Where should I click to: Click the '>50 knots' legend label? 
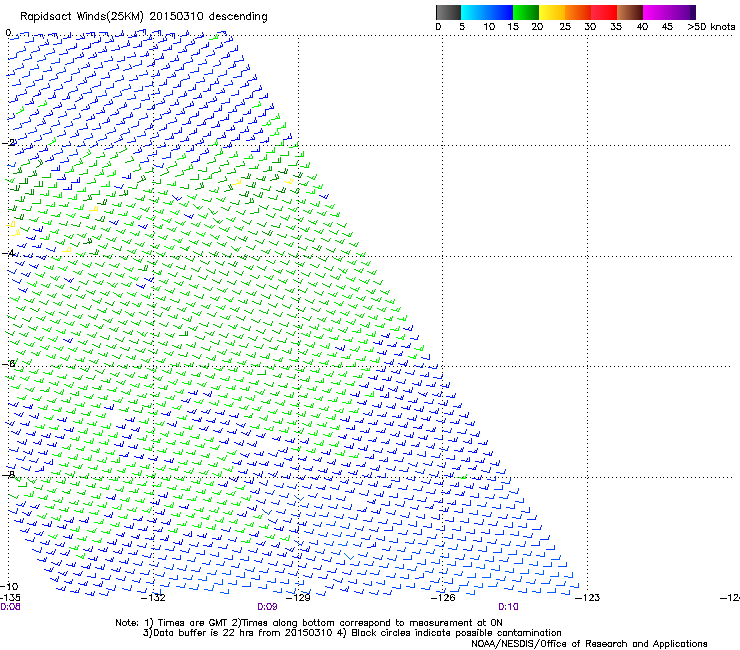click(711, 27)
